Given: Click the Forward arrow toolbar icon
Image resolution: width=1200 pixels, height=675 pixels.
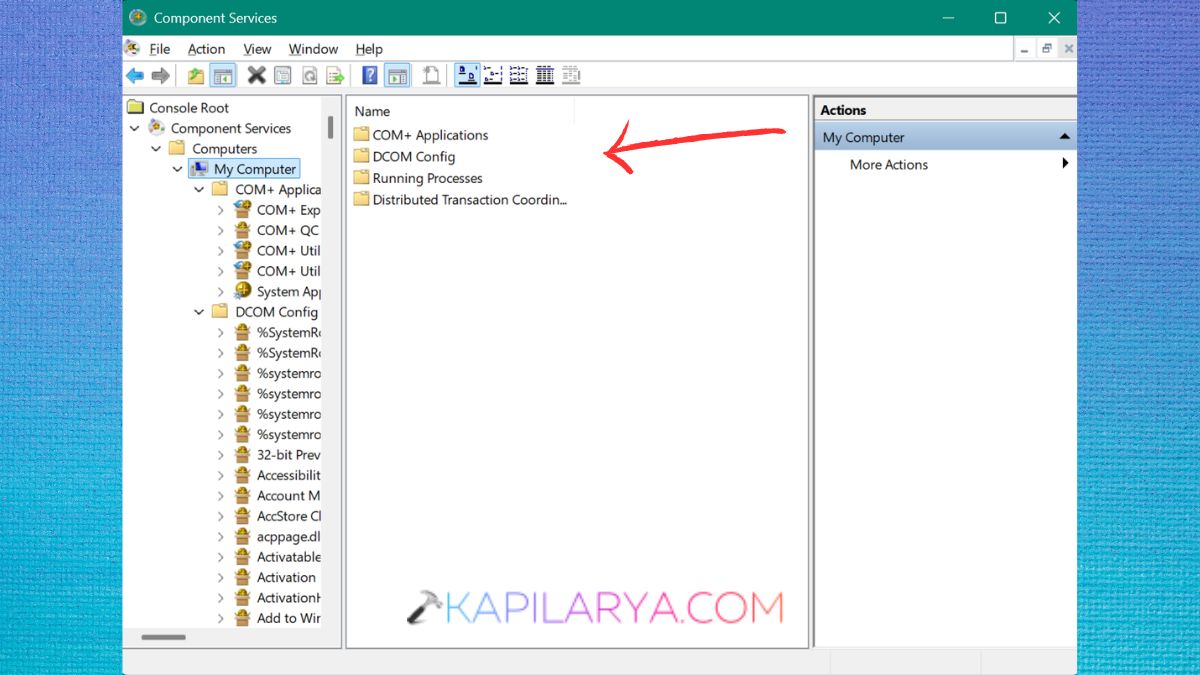Looking at the screenshot, I should pyautogui.click(x=160, y=76).
